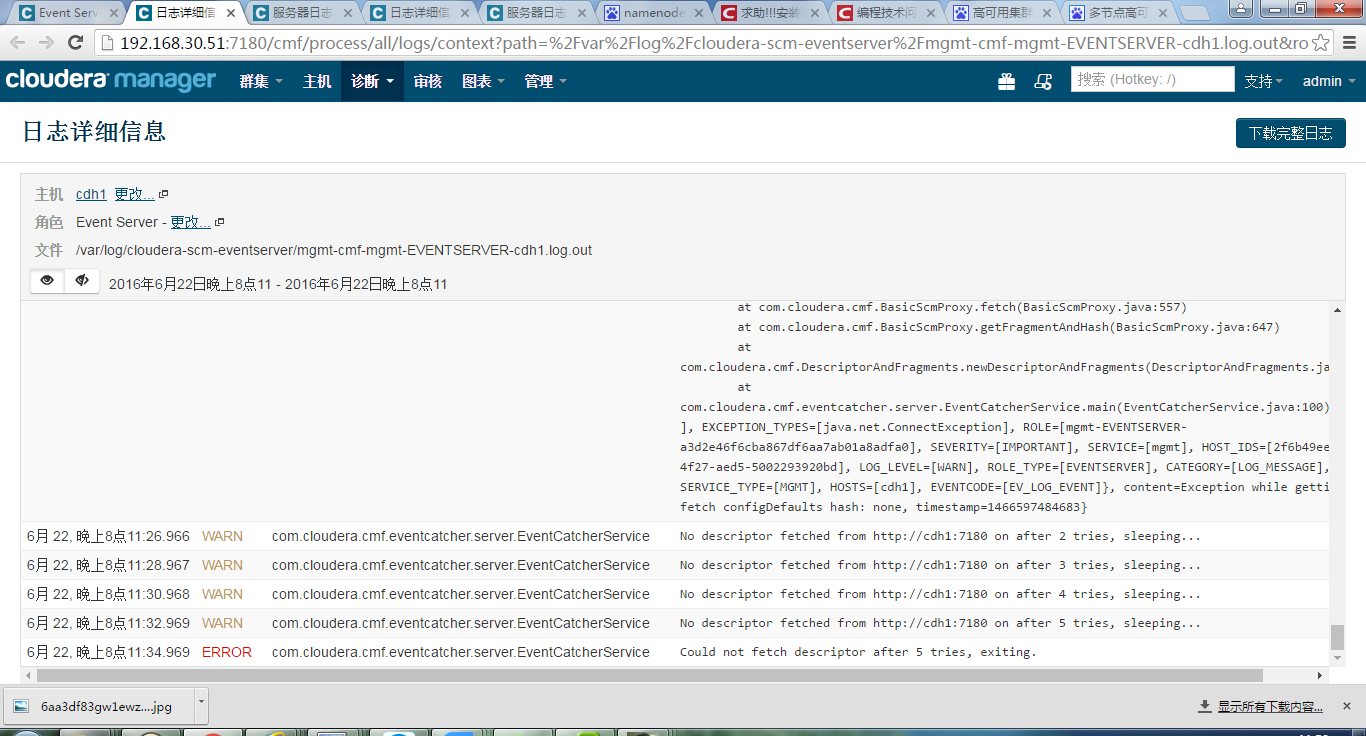1366x736 pixels.
Task: Click the 'after 2 tries' WARN message
Action: click(940, 536)
